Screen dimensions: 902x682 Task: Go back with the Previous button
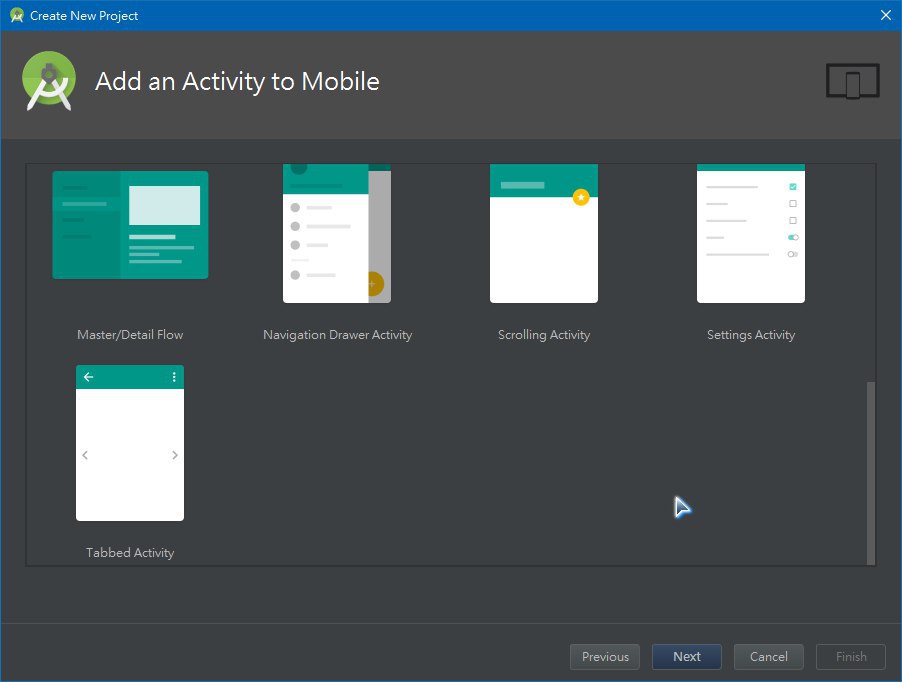(x=605, y=657)
